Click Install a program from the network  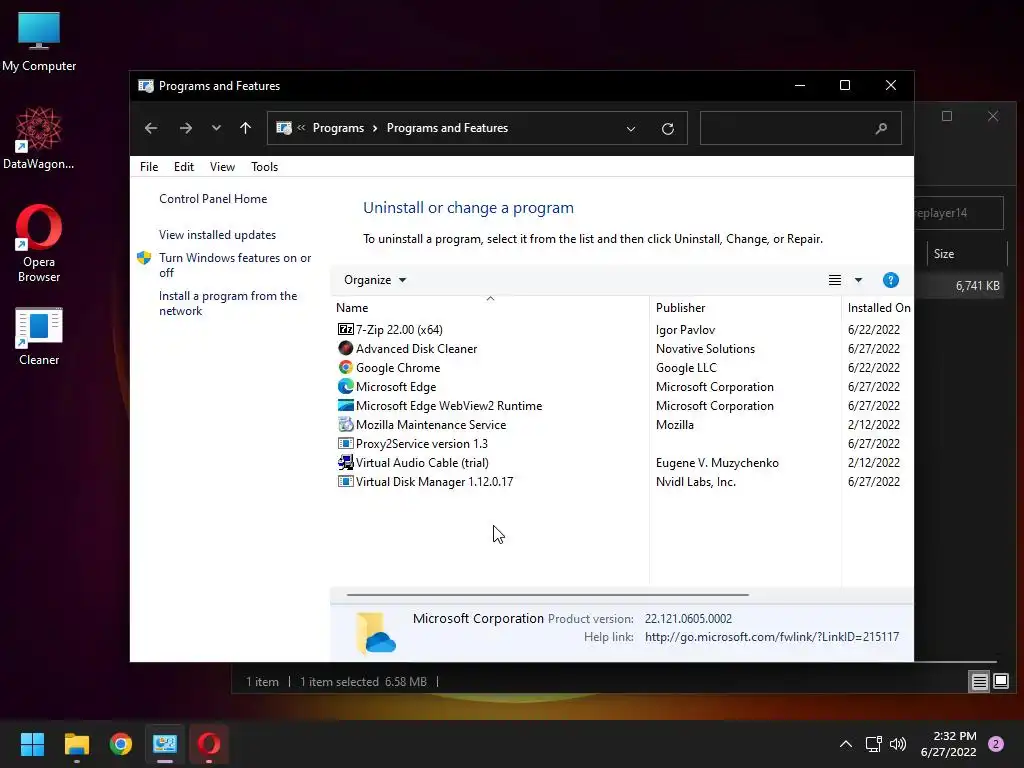pyautogui.click(x=228, y=303)
